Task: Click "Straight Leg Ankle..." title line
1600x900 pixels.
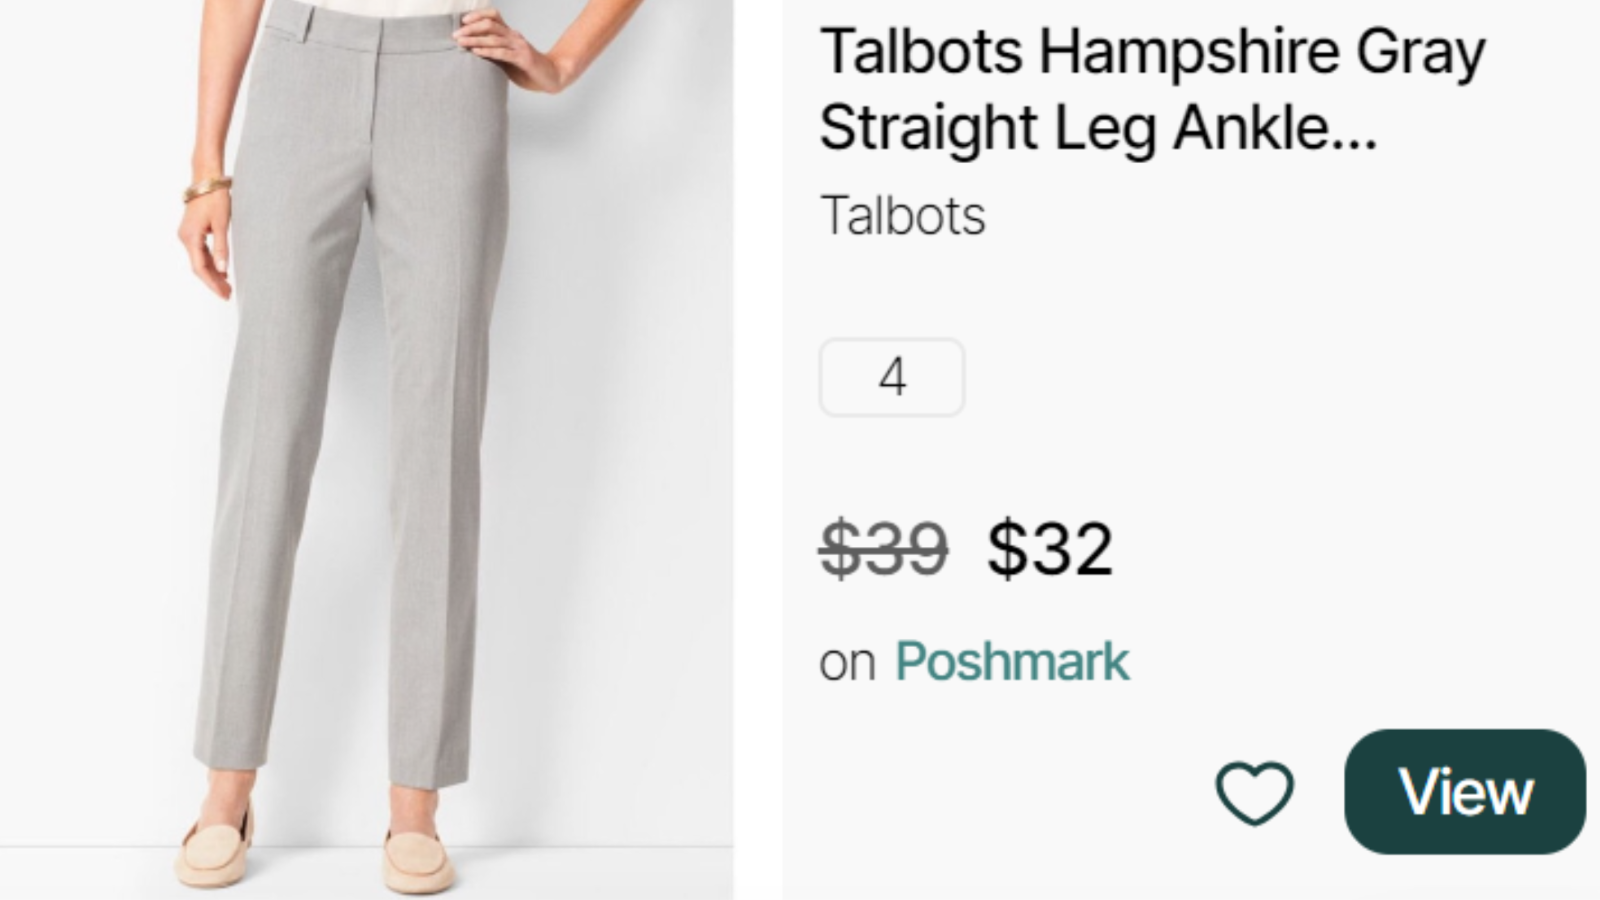Action: pos(1097,128)
